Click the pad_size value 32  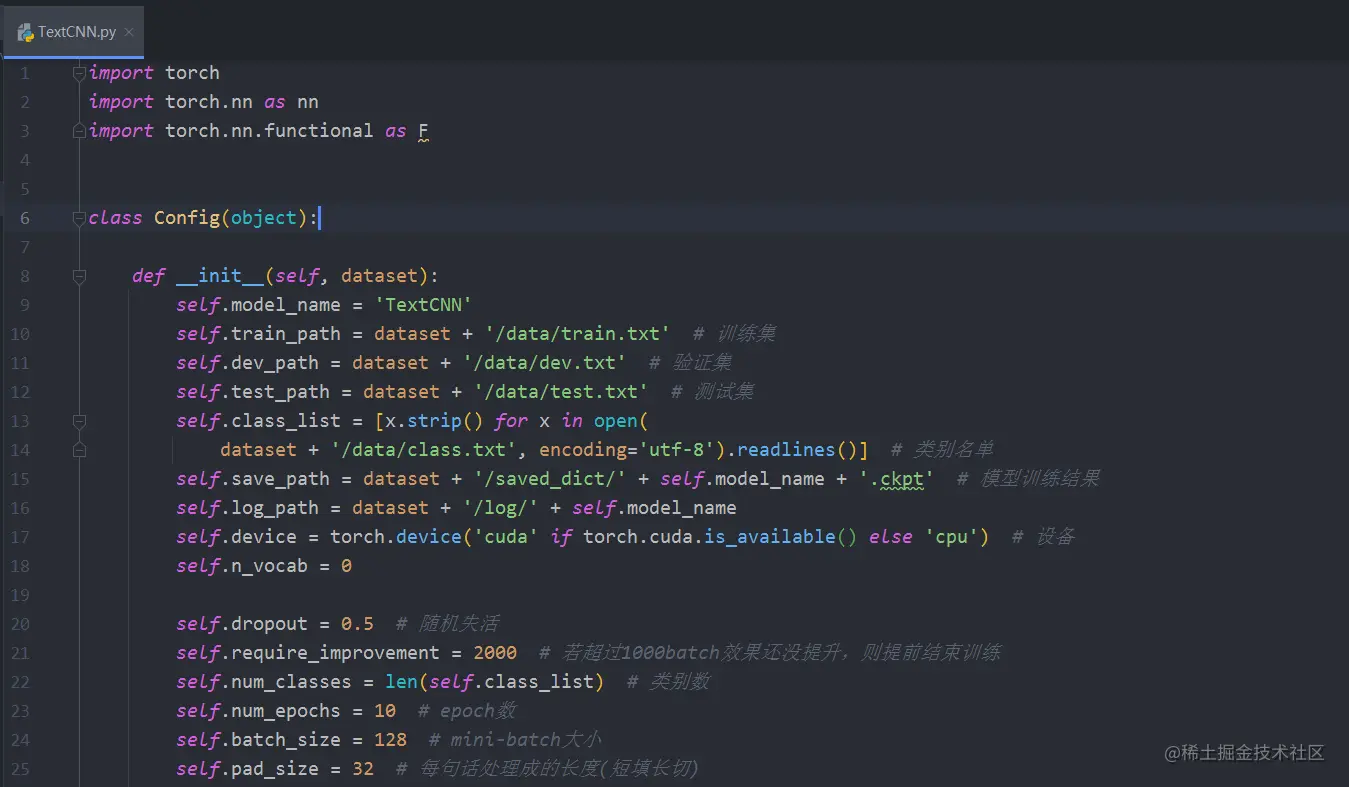pyautogui.click(x=363, y=769)
